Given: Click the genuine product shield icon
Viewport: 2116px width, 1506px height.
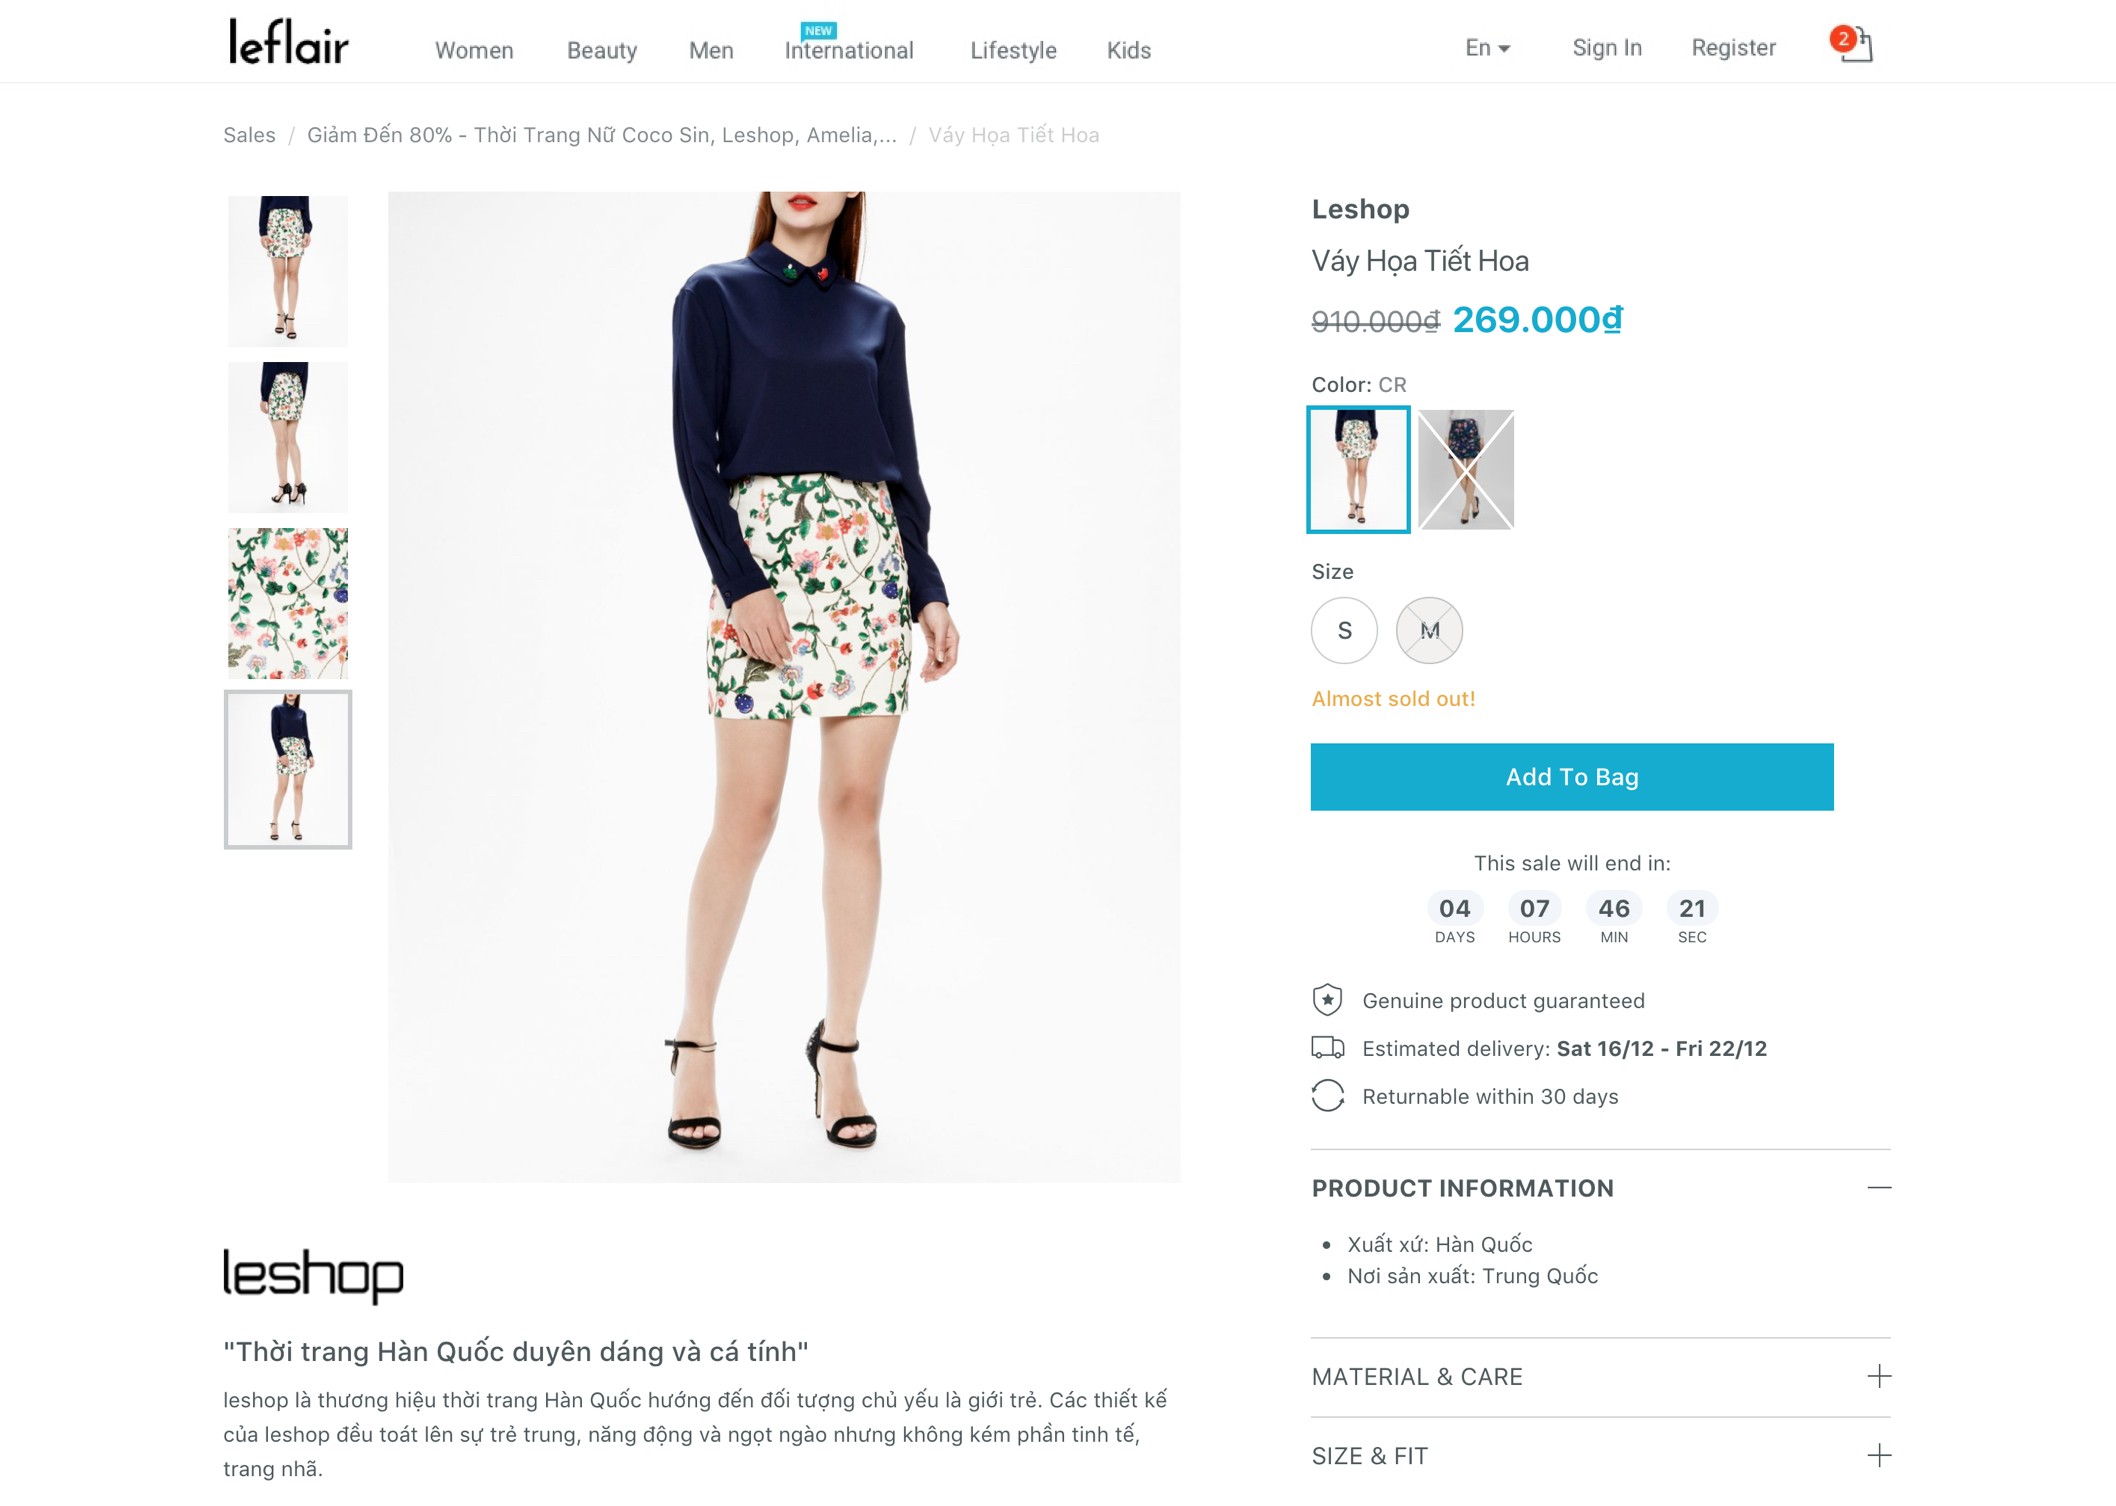Looking at the screenshot, I should tap(1327, 1000).
